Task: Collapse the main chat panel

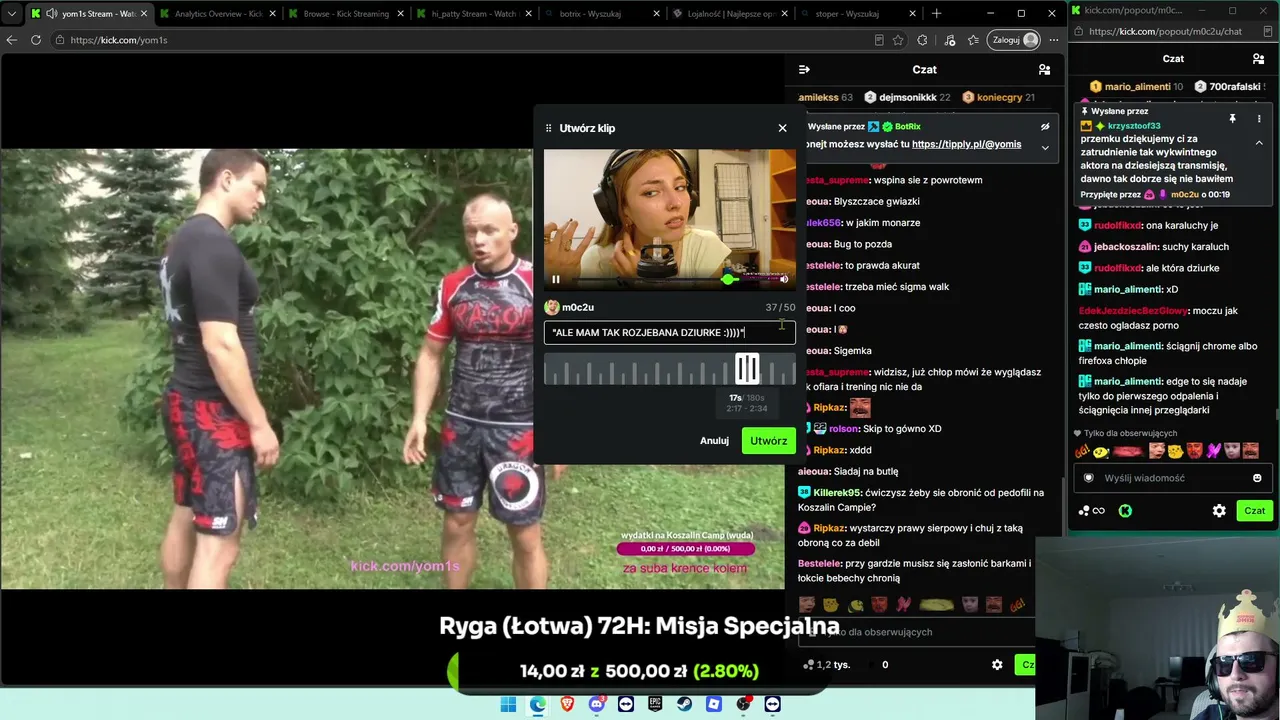Action: [804, 70]
